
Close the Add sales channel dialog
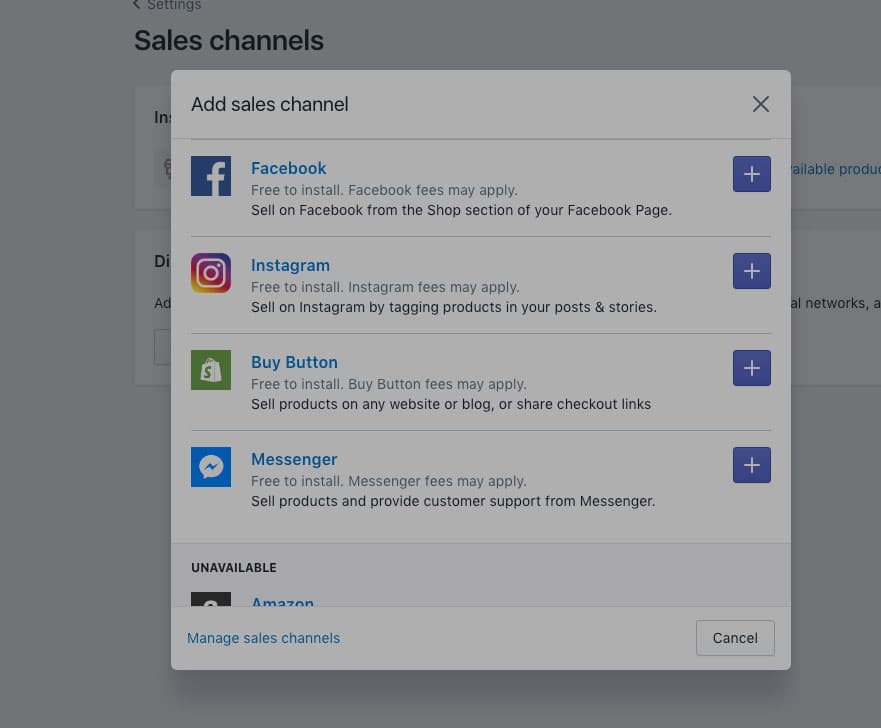(x=761, y=104)
